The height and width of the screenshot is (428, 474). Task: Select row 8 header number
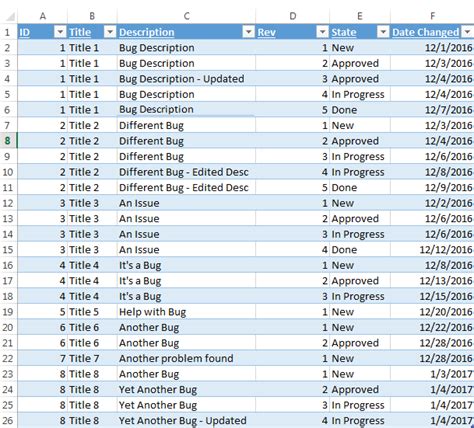click(x=8, y=141)
